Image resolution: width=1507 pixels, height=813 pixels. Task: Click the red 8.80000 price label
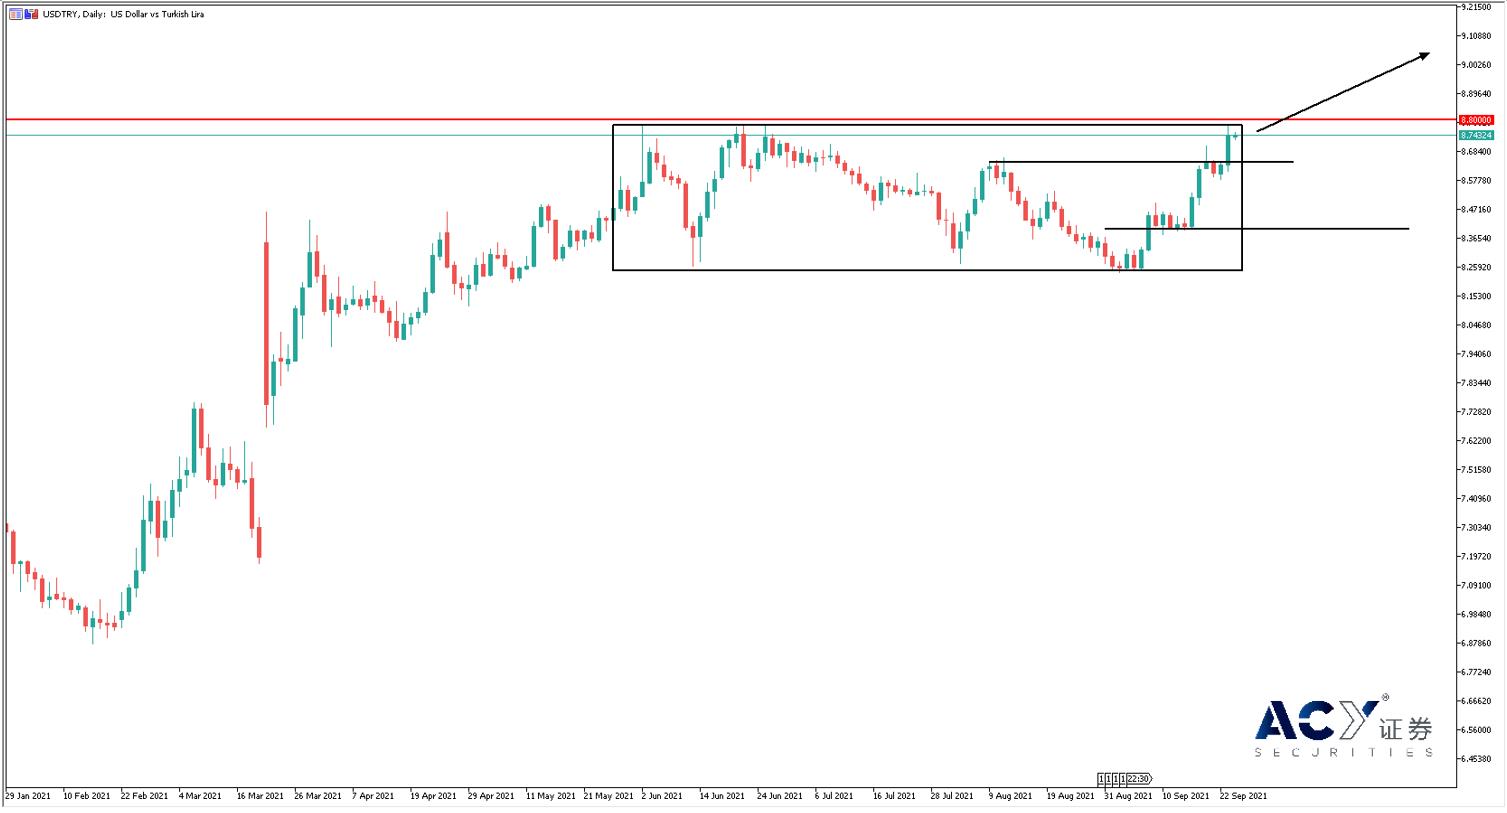1476,120
